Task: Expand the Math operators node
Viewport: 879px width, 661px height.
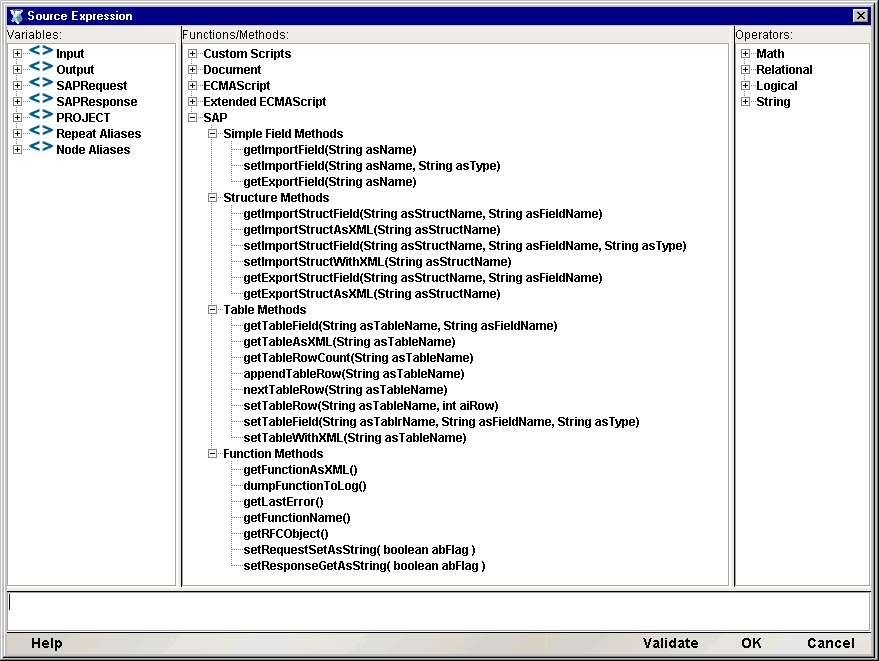Action: click(745, 53)
